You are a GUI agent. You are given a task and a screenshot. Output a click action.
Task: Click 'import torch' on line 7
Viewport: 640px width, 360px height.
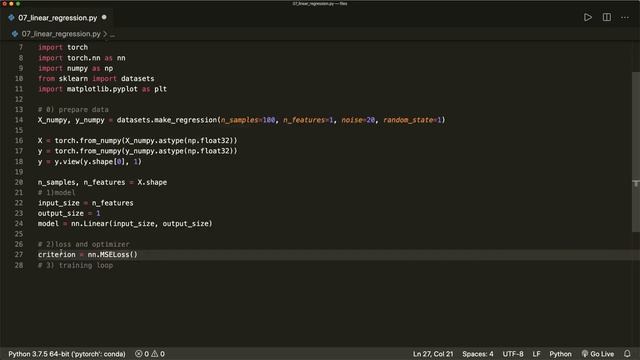(63, 47)
